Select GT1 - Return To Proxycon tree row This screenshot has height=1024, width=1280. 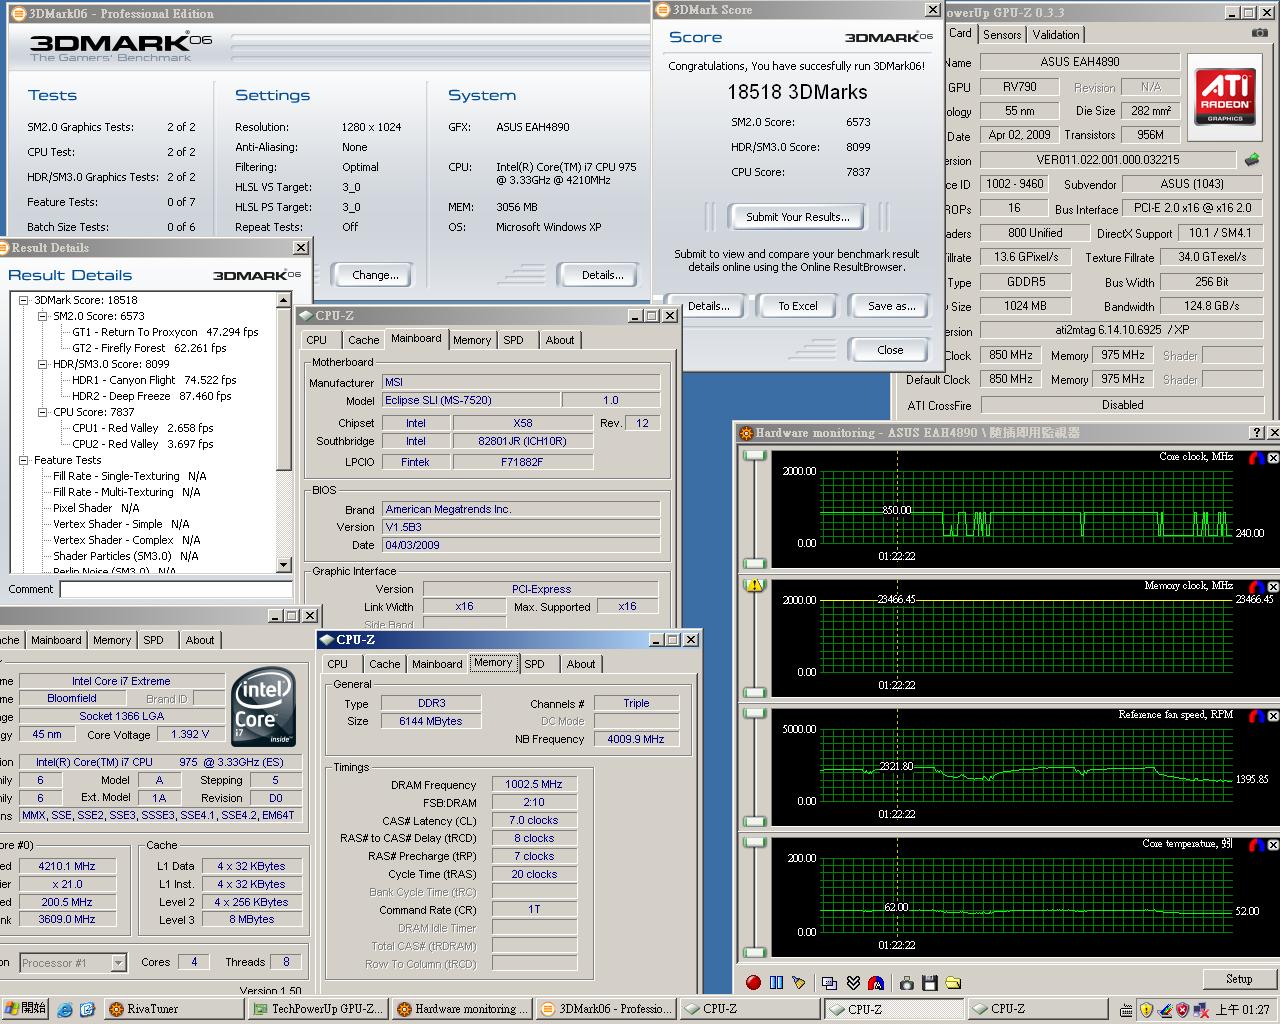point(166,332)
